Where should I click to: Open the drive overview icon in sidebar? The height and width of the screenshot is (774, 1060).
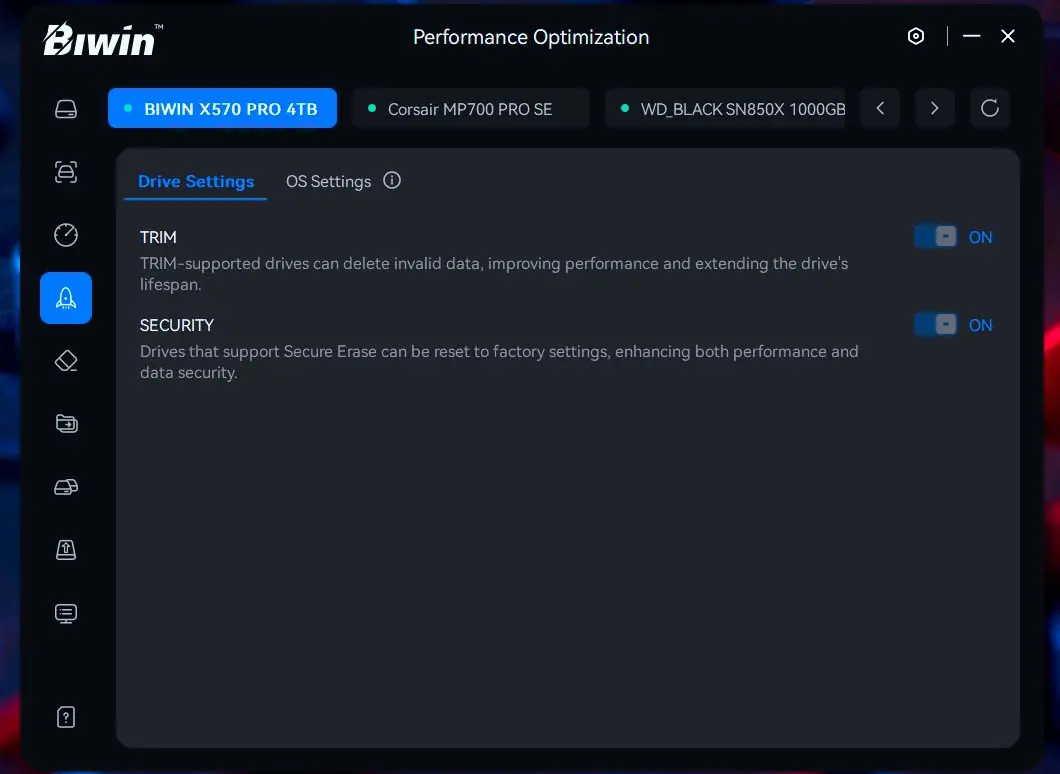[66, 109]
